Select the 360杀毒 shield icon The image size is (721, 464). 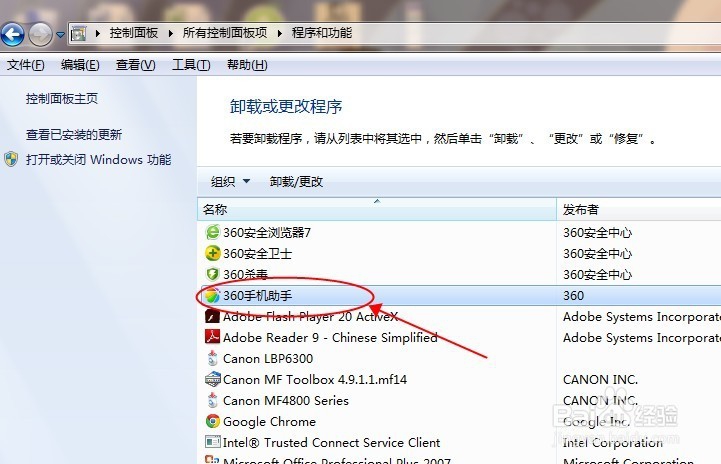coord(212,275)
